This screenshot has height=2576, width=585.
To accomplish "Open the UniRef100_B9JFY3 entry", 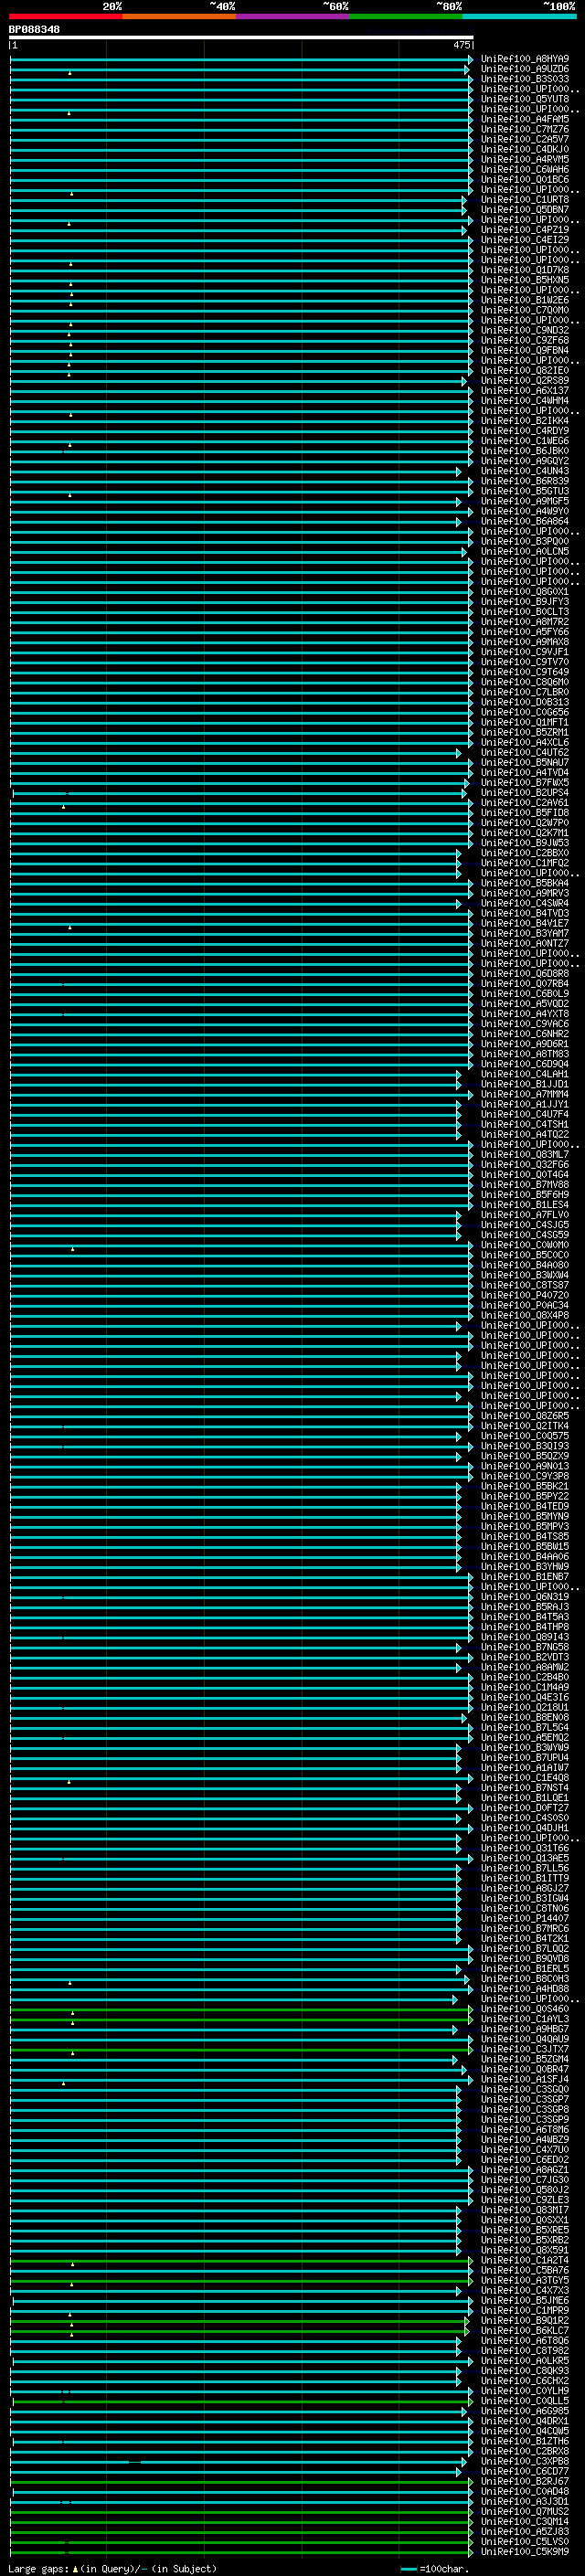I will [x=525, y=602].
